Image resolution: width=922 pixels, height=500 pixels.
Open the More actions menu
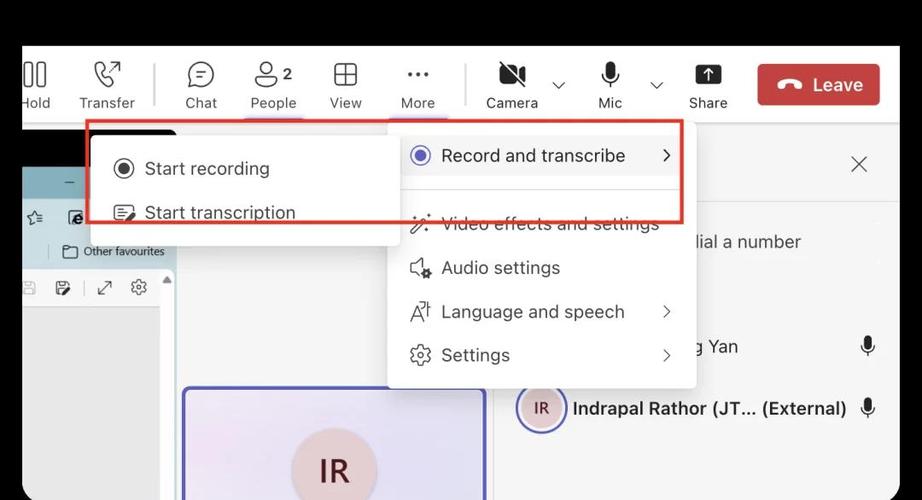point(417,85)
